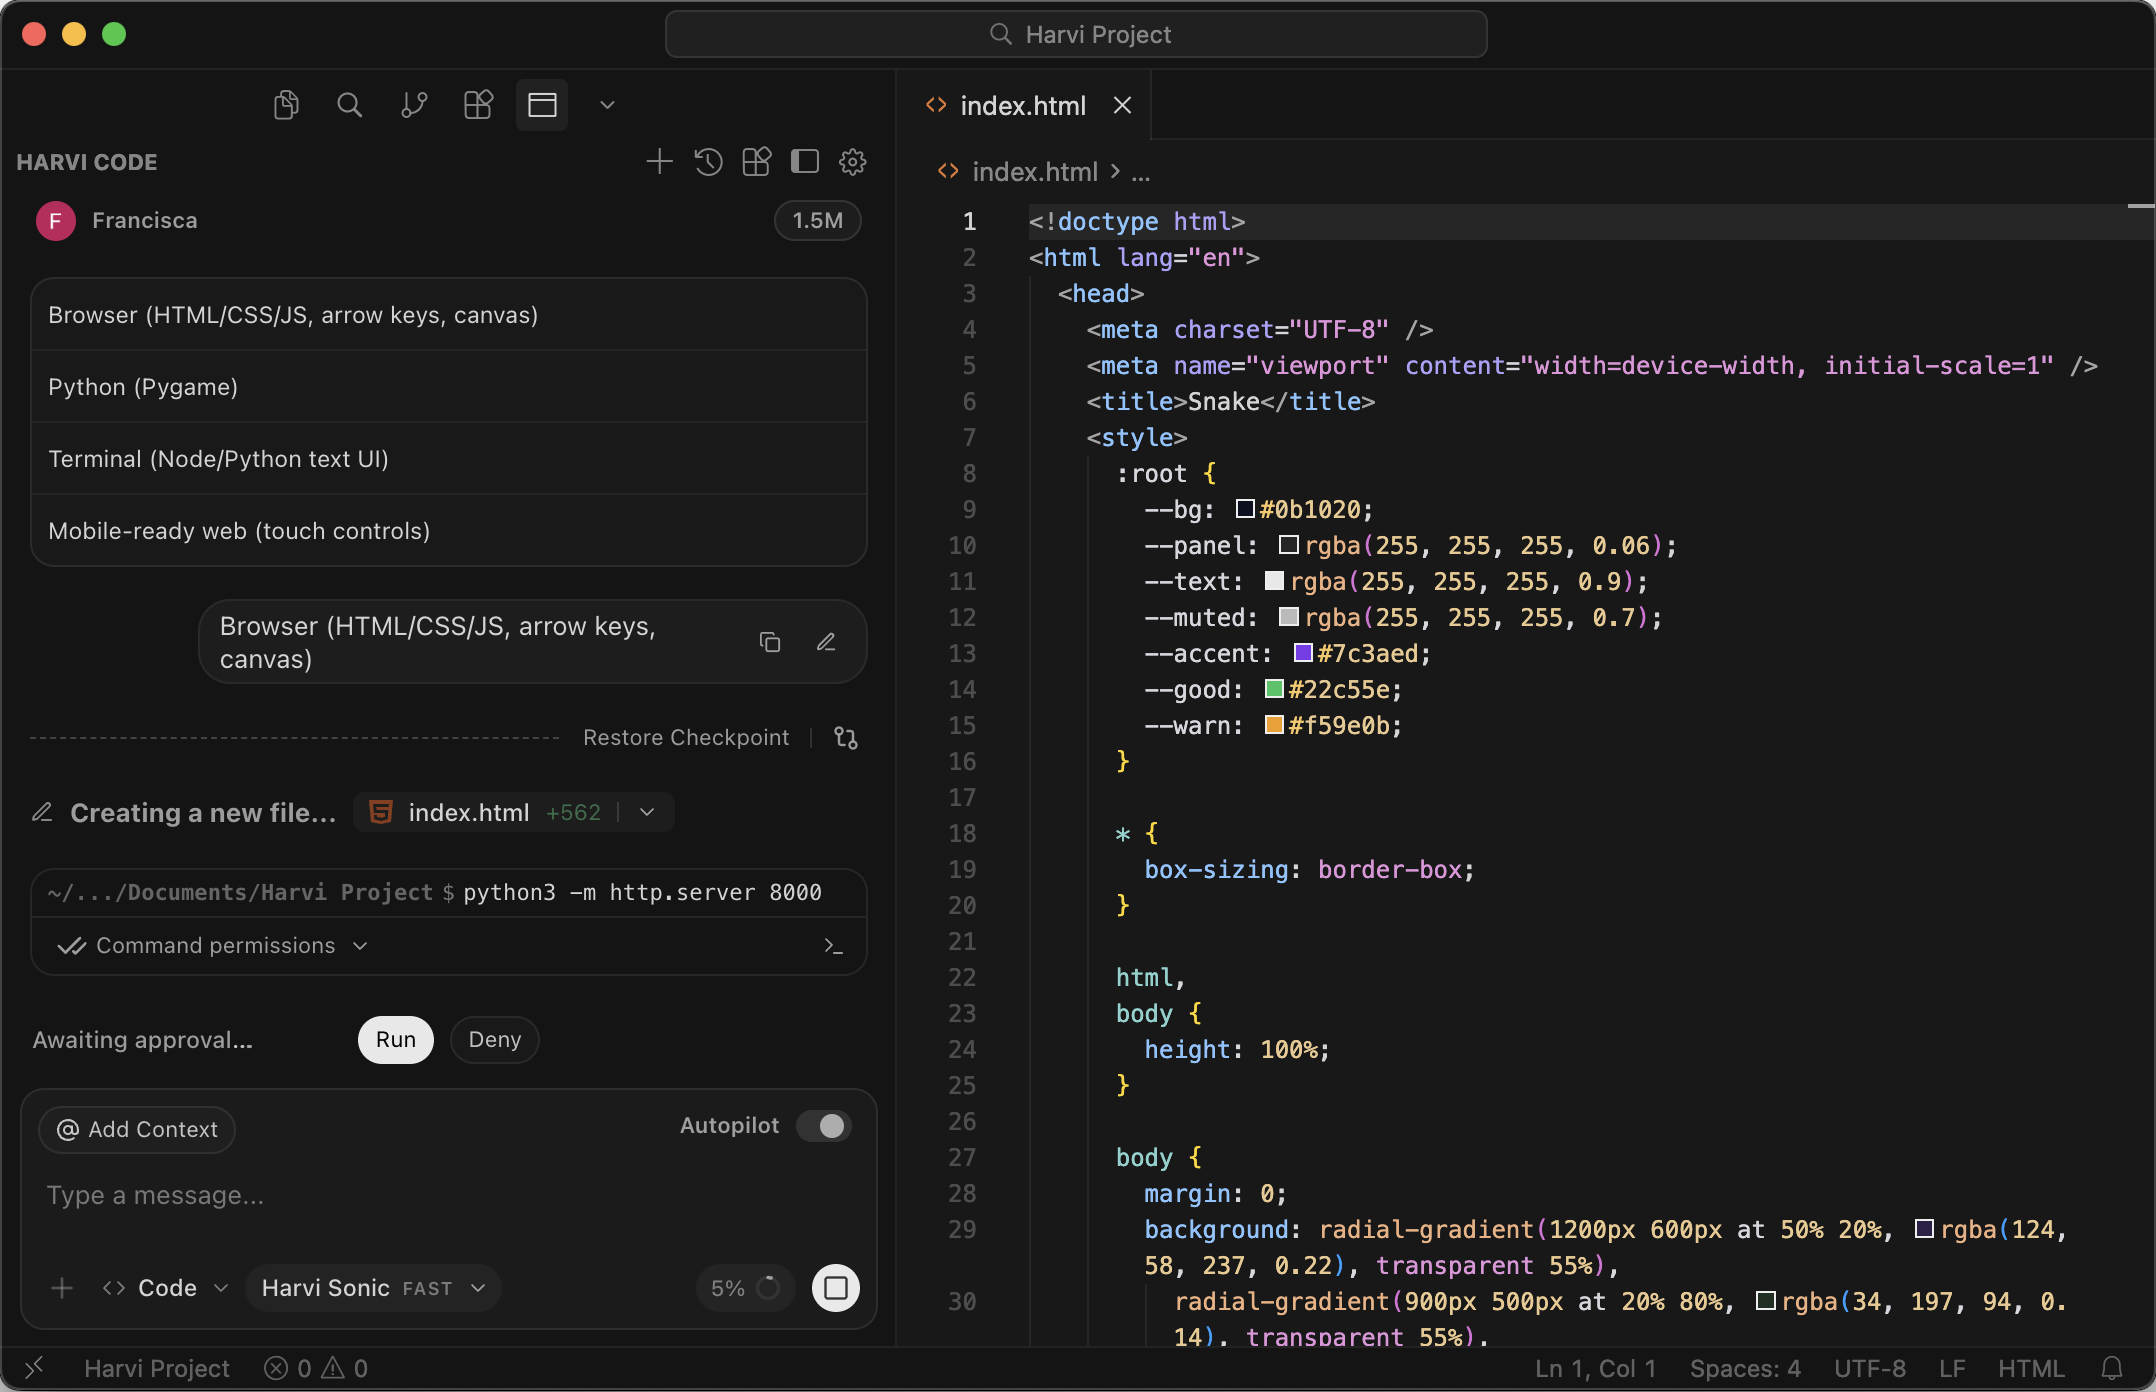Open the command in terminal icon

pos(833,946)
